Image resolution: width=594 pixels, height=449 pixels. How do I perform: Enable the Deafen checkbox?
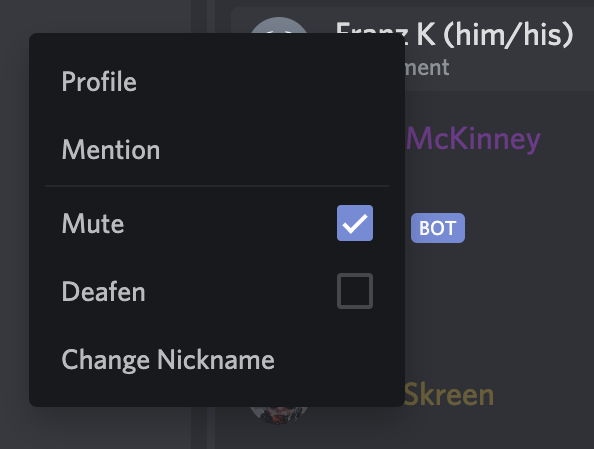(355, 291)
